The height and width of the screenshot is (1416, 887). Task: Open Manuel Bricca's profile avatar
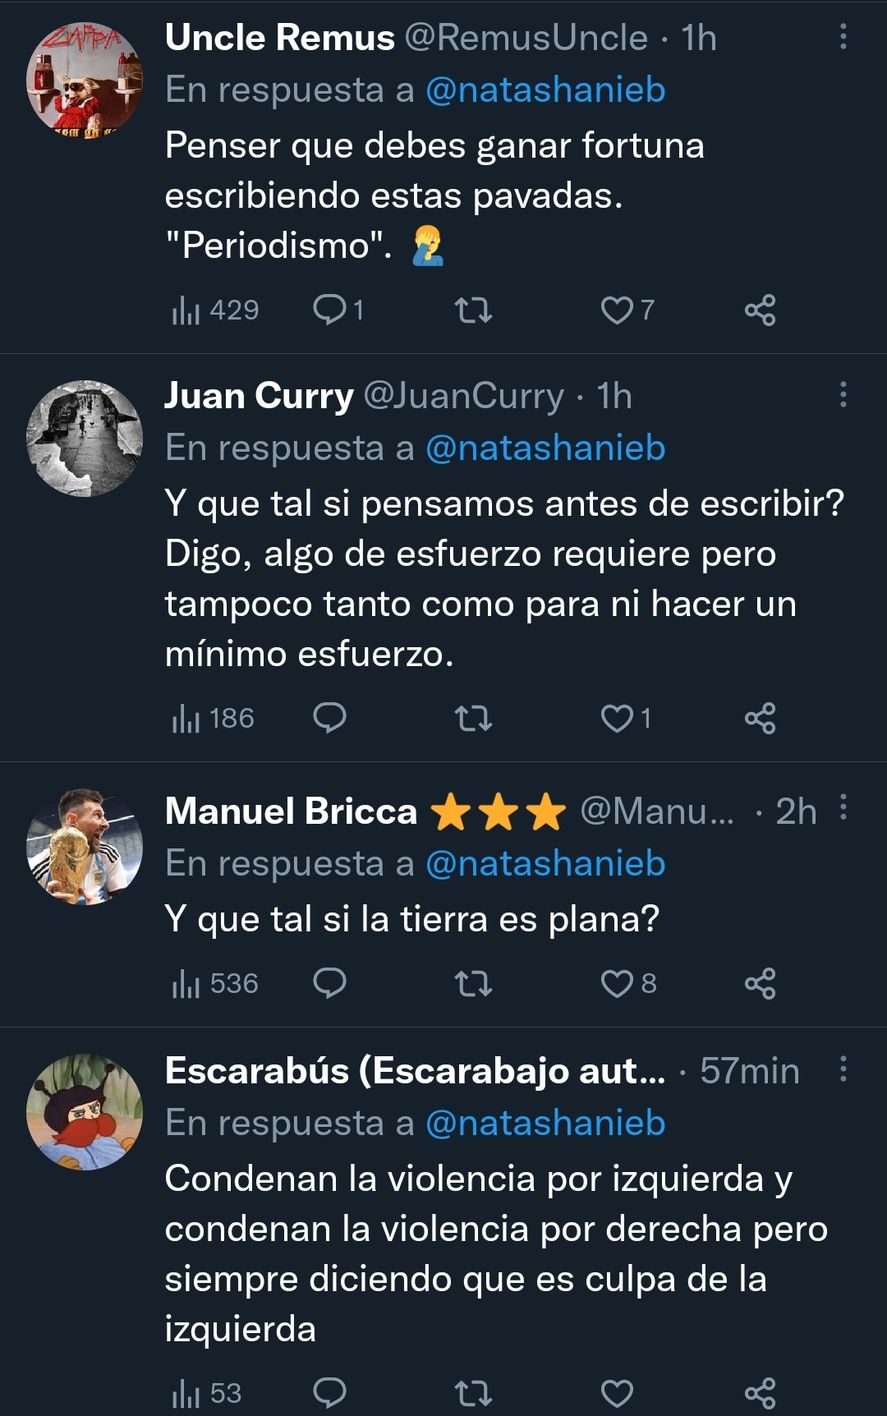tap(84, 847)
